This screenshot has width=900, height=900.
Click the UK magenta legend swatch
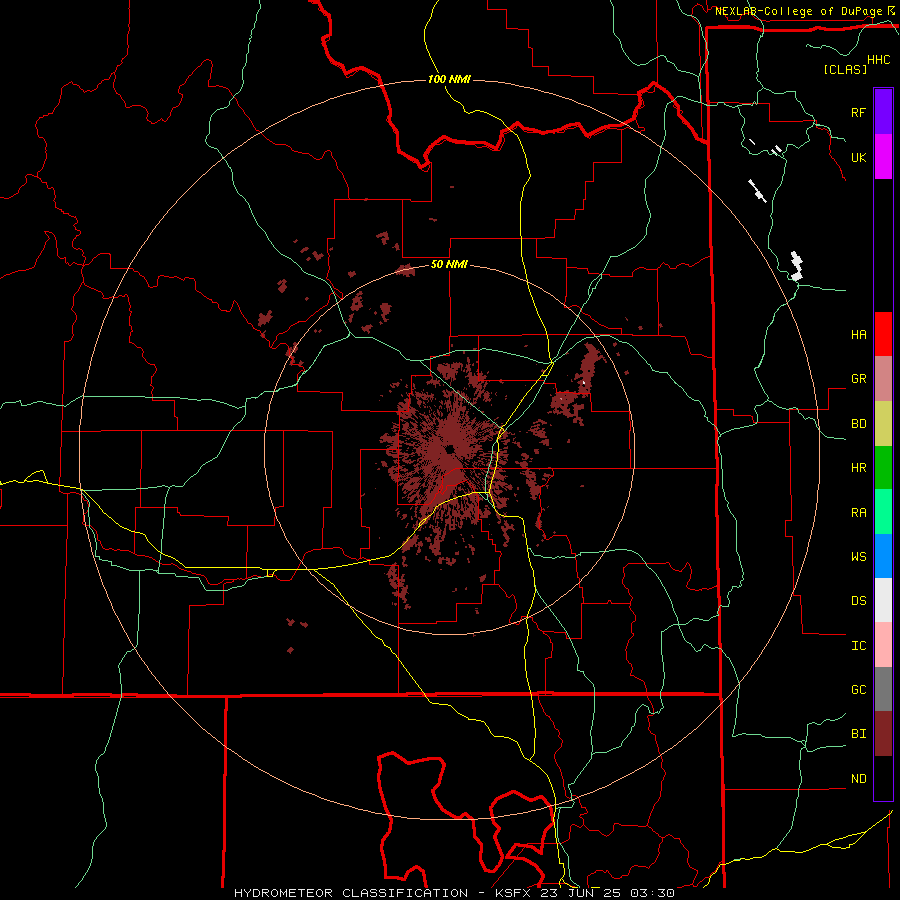(x=883, y=157)
